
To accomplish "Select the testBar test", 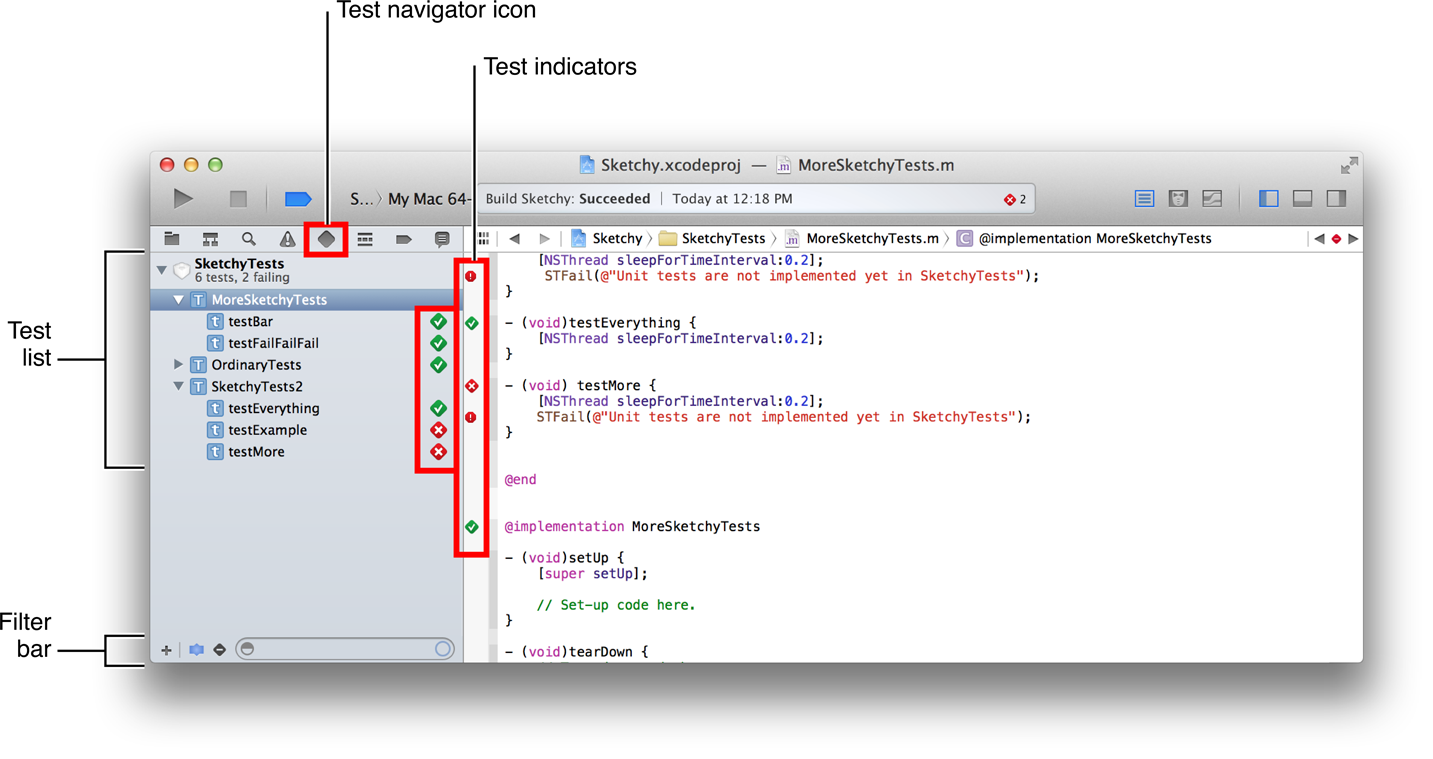I will tap(306, 322).
